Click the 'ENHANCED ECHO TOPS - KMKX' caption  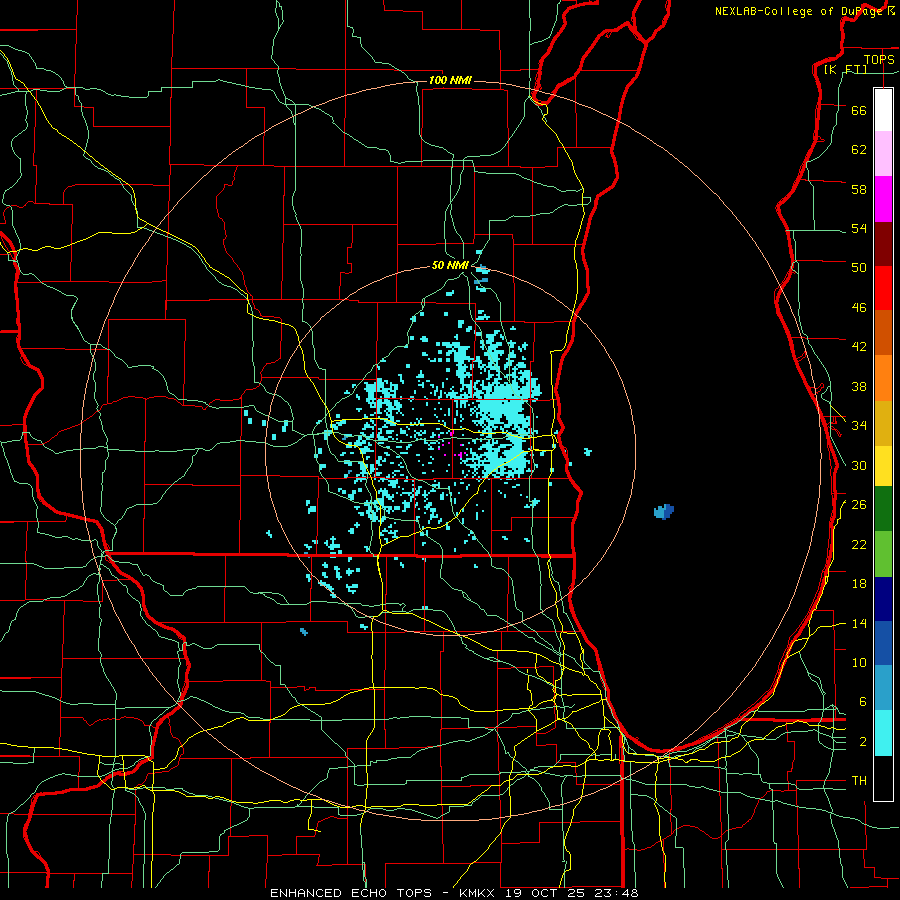(x=382, y=893)
